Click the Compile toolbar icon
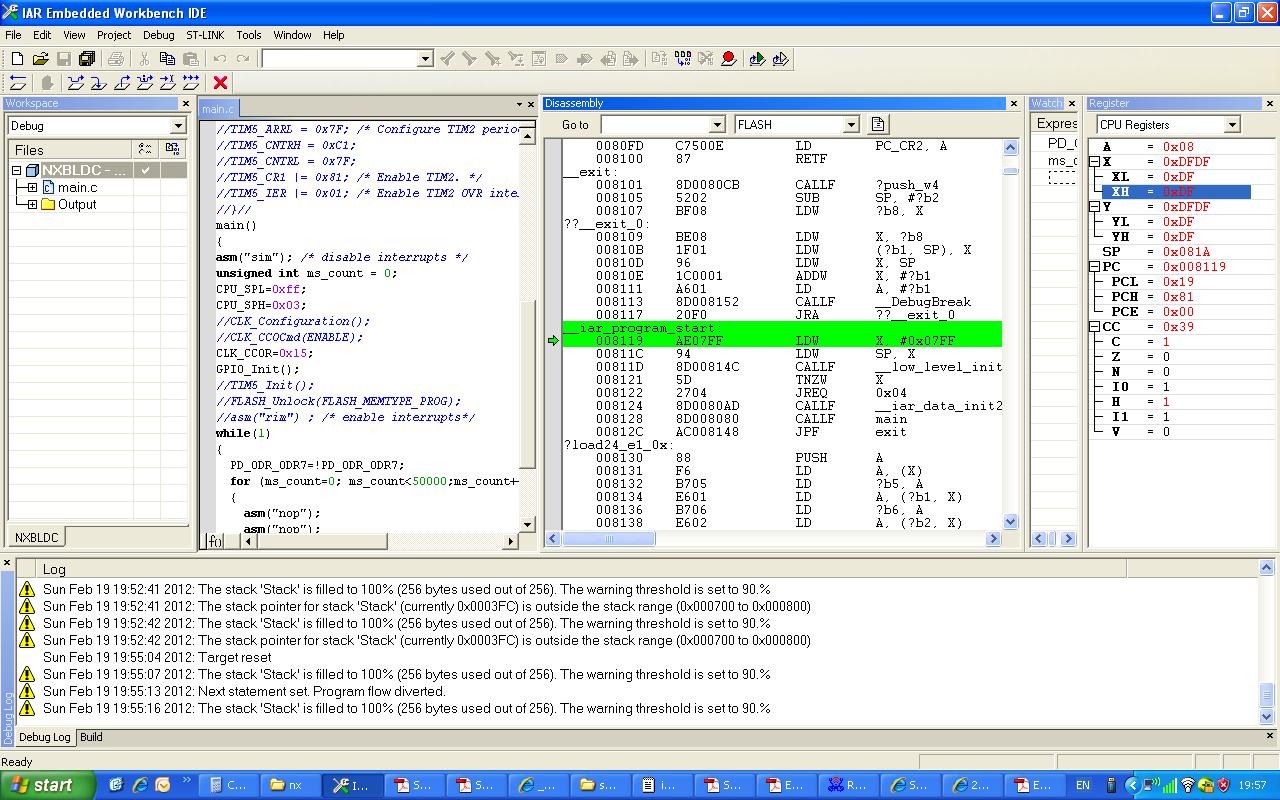Image resolution: width=1280 pixels, height=800 pixels. point(659,59)
